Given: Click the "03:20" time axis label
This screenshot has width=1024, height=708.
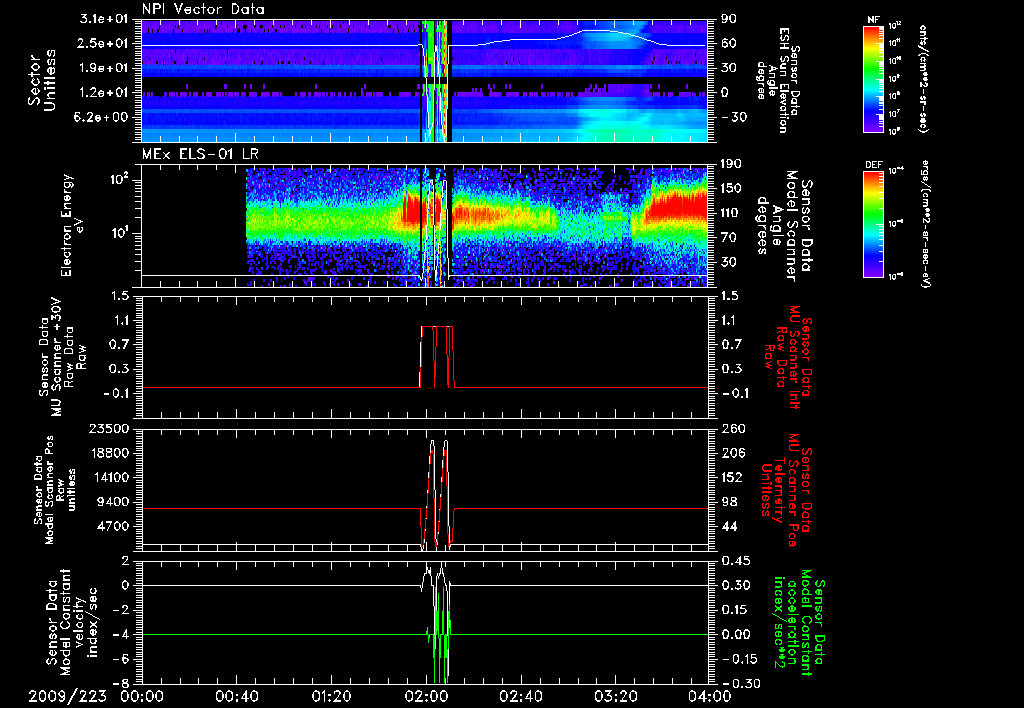Looking at the screenshot, I should 615,696.
